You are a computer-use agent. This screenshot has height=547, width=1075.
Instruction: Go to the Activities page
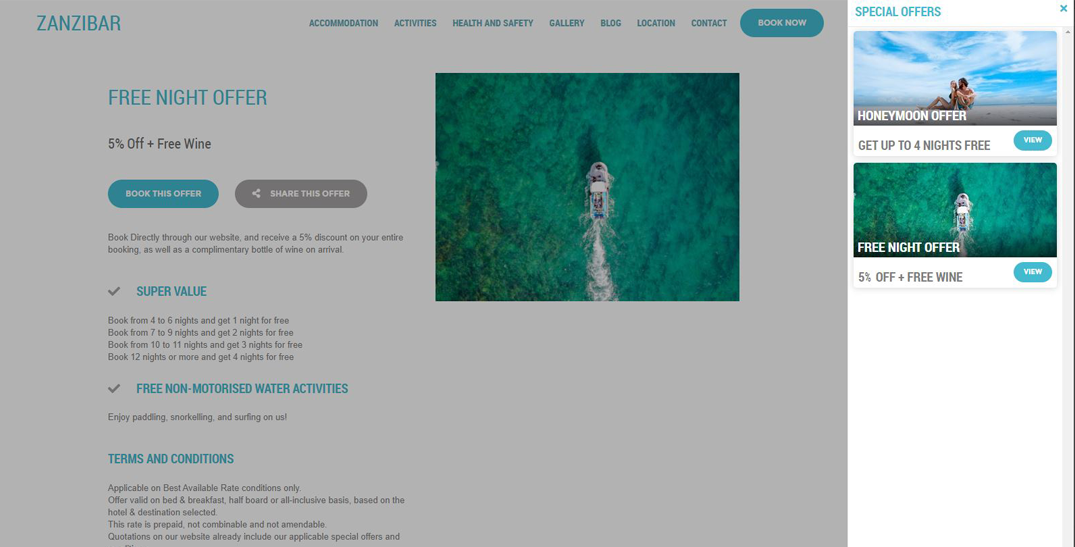click(x=415, y=23)
